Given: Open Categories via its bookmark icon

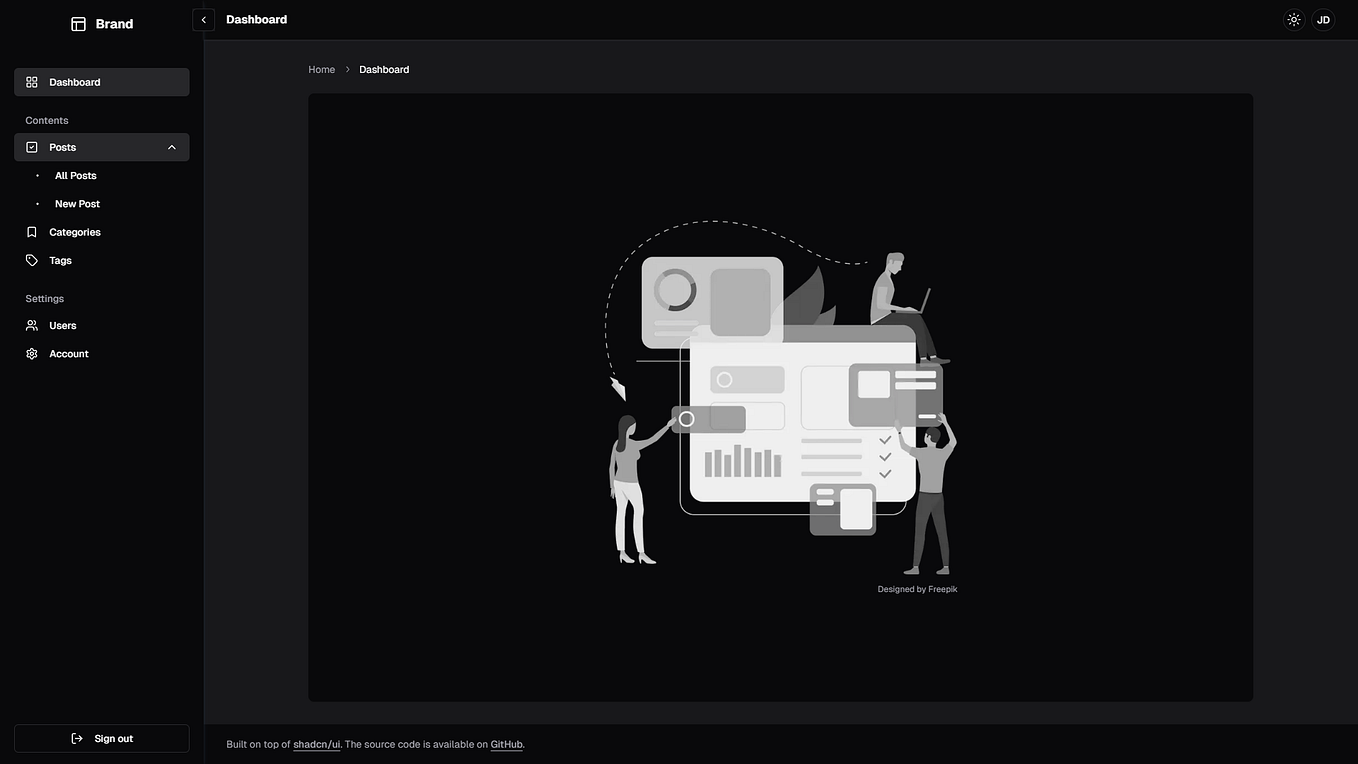Looking at the screenshot, I should (x=31, y=231).
